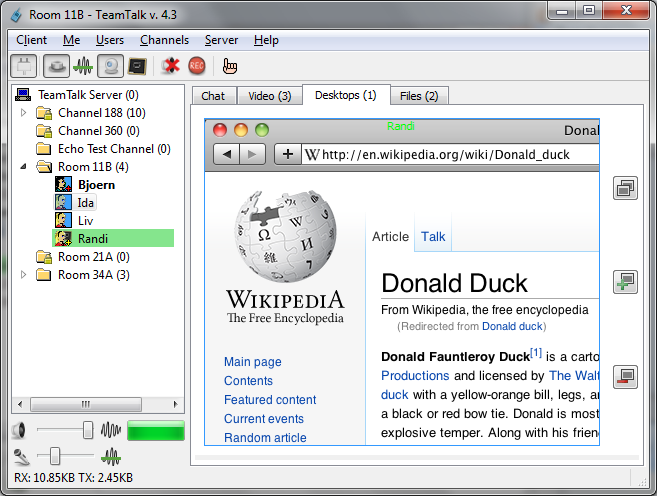Image resolution: width=657 pixels, height=496 pixels.
Task: Expand the Room 34A tree node
Action: coord(25,275)
